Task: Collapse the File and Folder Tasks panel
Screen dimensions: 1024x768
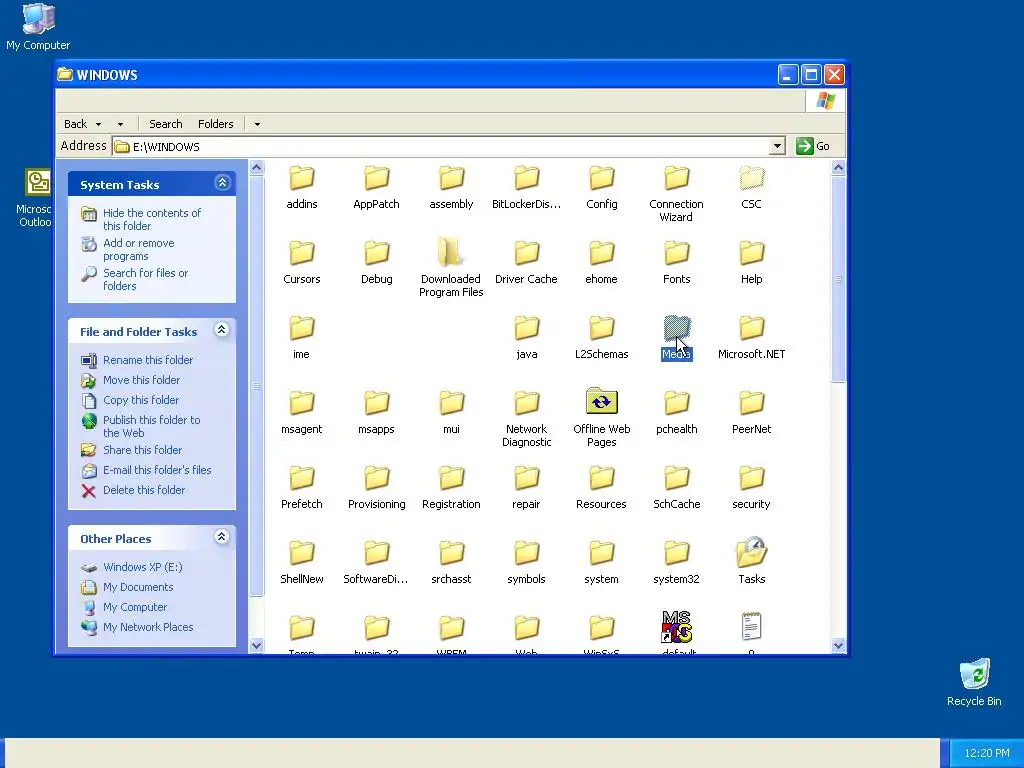Action: tap(222, 330)
